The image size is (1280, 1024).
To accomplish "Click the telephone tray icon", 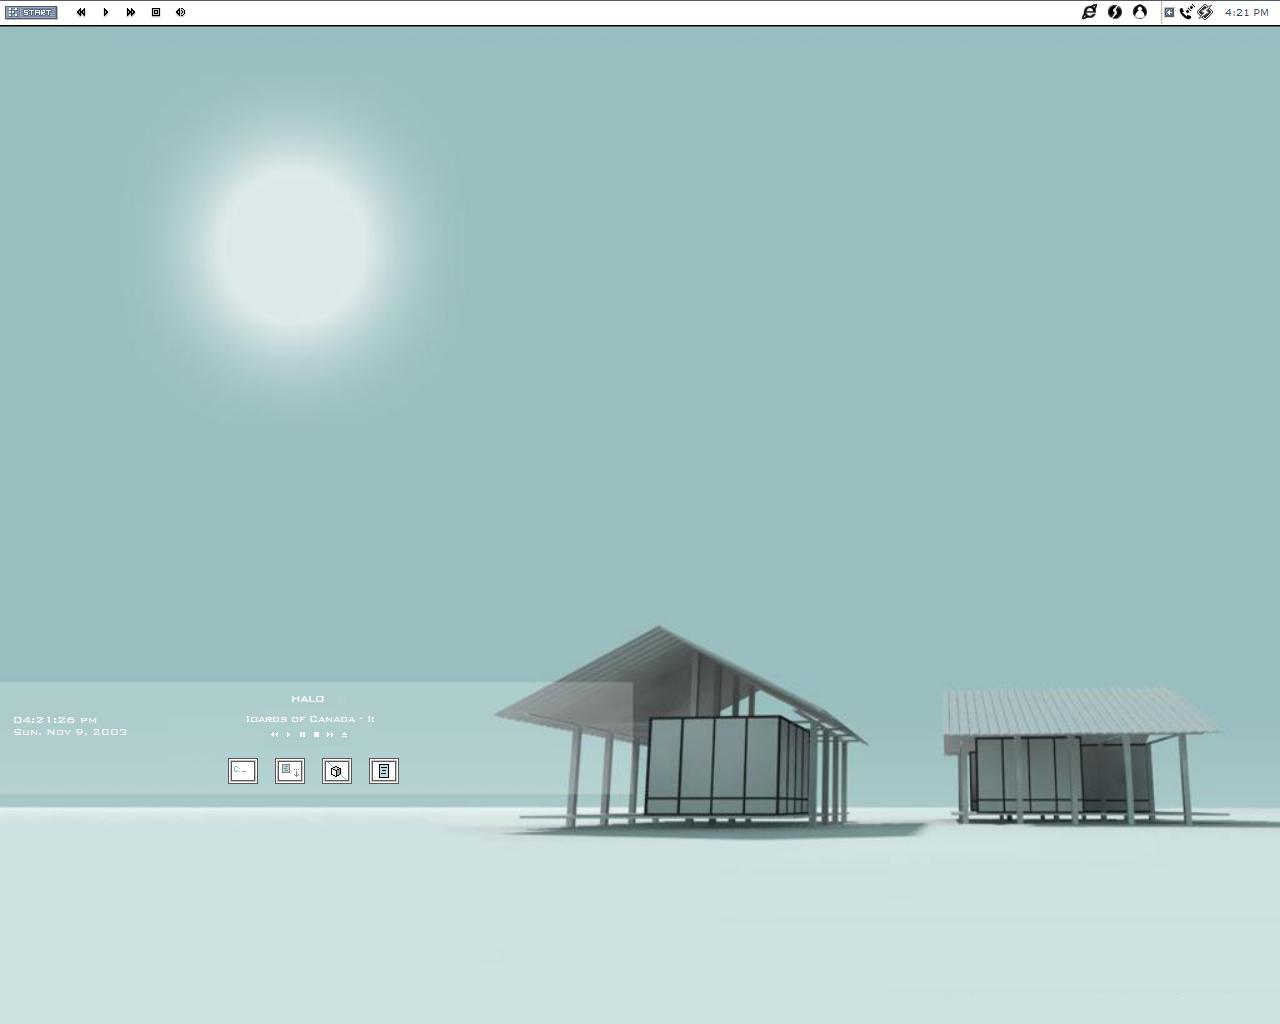I will [1186, 12].
